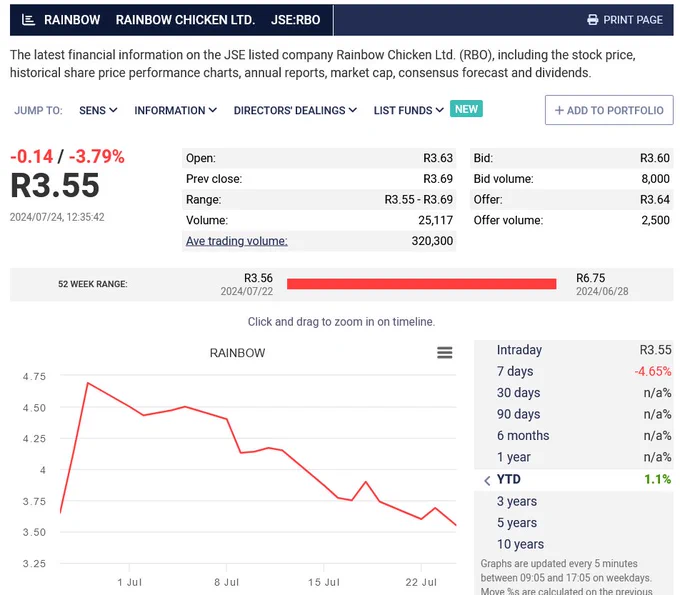
Task: Click the chevron left of YTD
Action: (x=487, y=480)
